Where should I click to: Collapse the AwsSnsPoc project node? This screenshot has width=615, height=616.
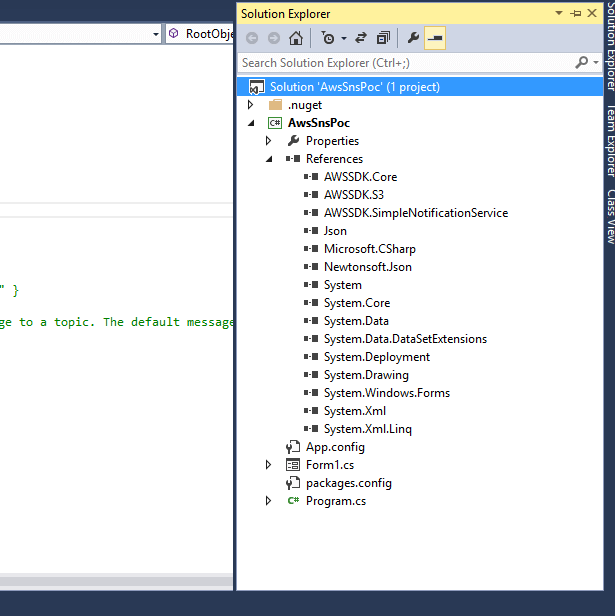pos(251,123)
